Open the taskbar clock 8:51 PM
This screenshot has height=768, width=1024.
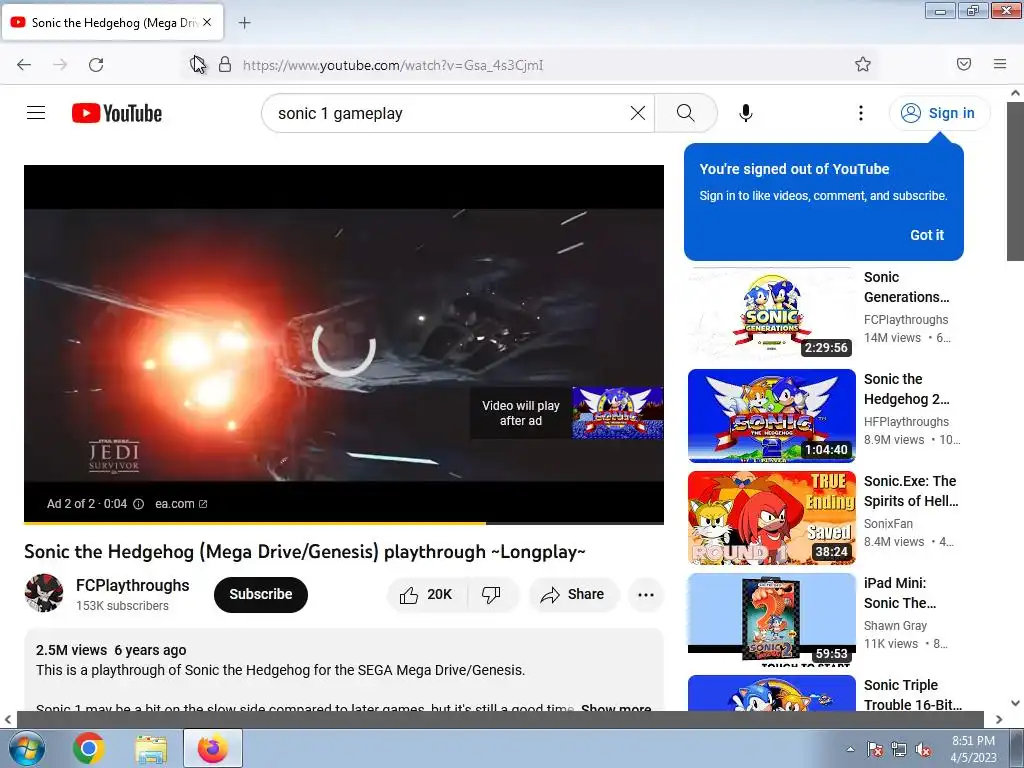pos(974,748)
